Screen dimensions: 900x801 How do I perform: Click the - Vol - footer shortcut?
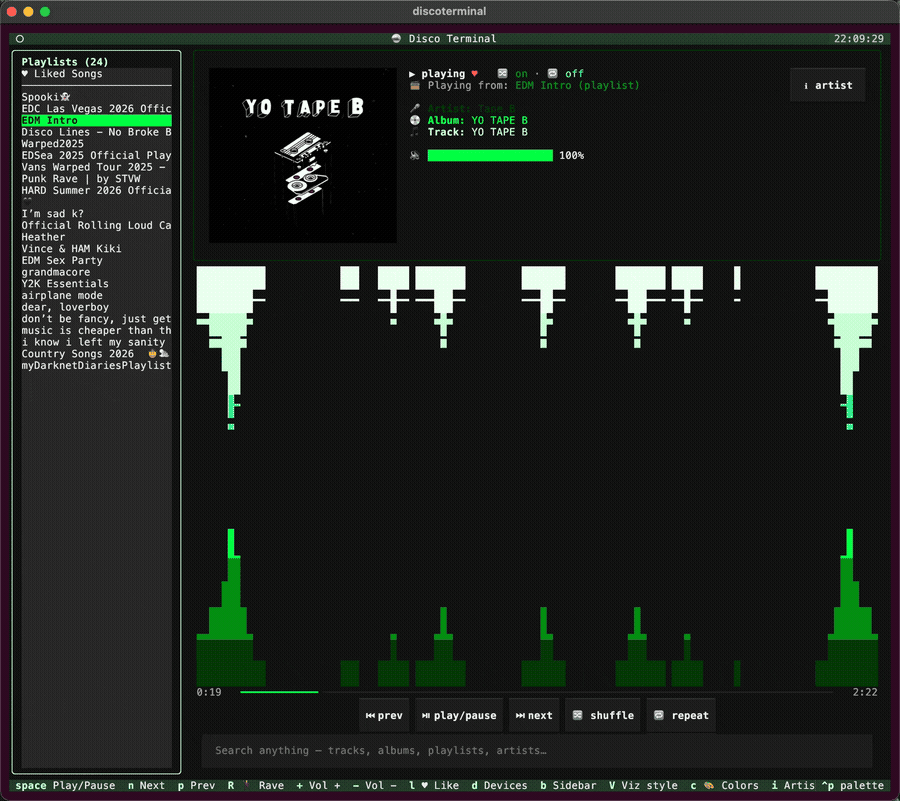(374, 786)
